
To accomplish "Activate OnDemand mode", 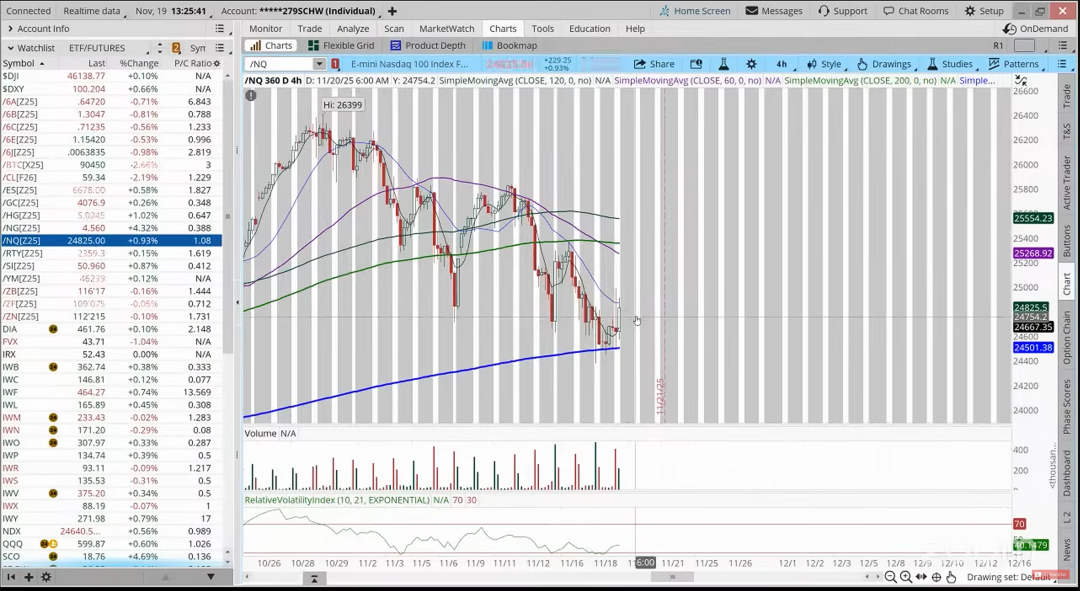I will click(1036, 28).
